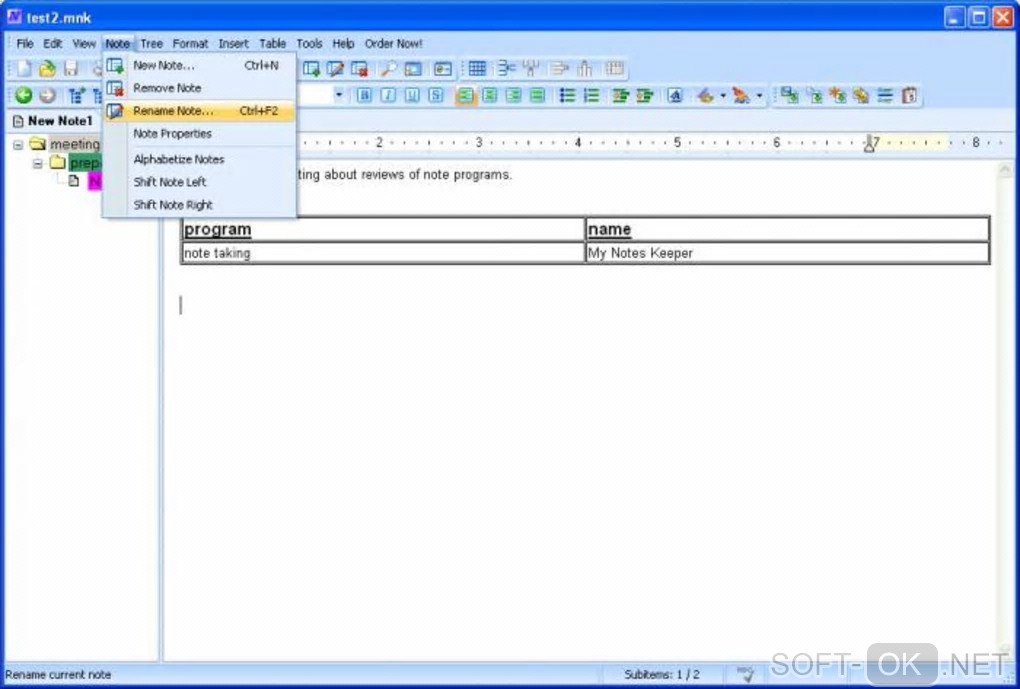This screenshot has height=689, width=1020.
Task: Click the note page icon under prep folder
Action: click(x=74, y=181)
